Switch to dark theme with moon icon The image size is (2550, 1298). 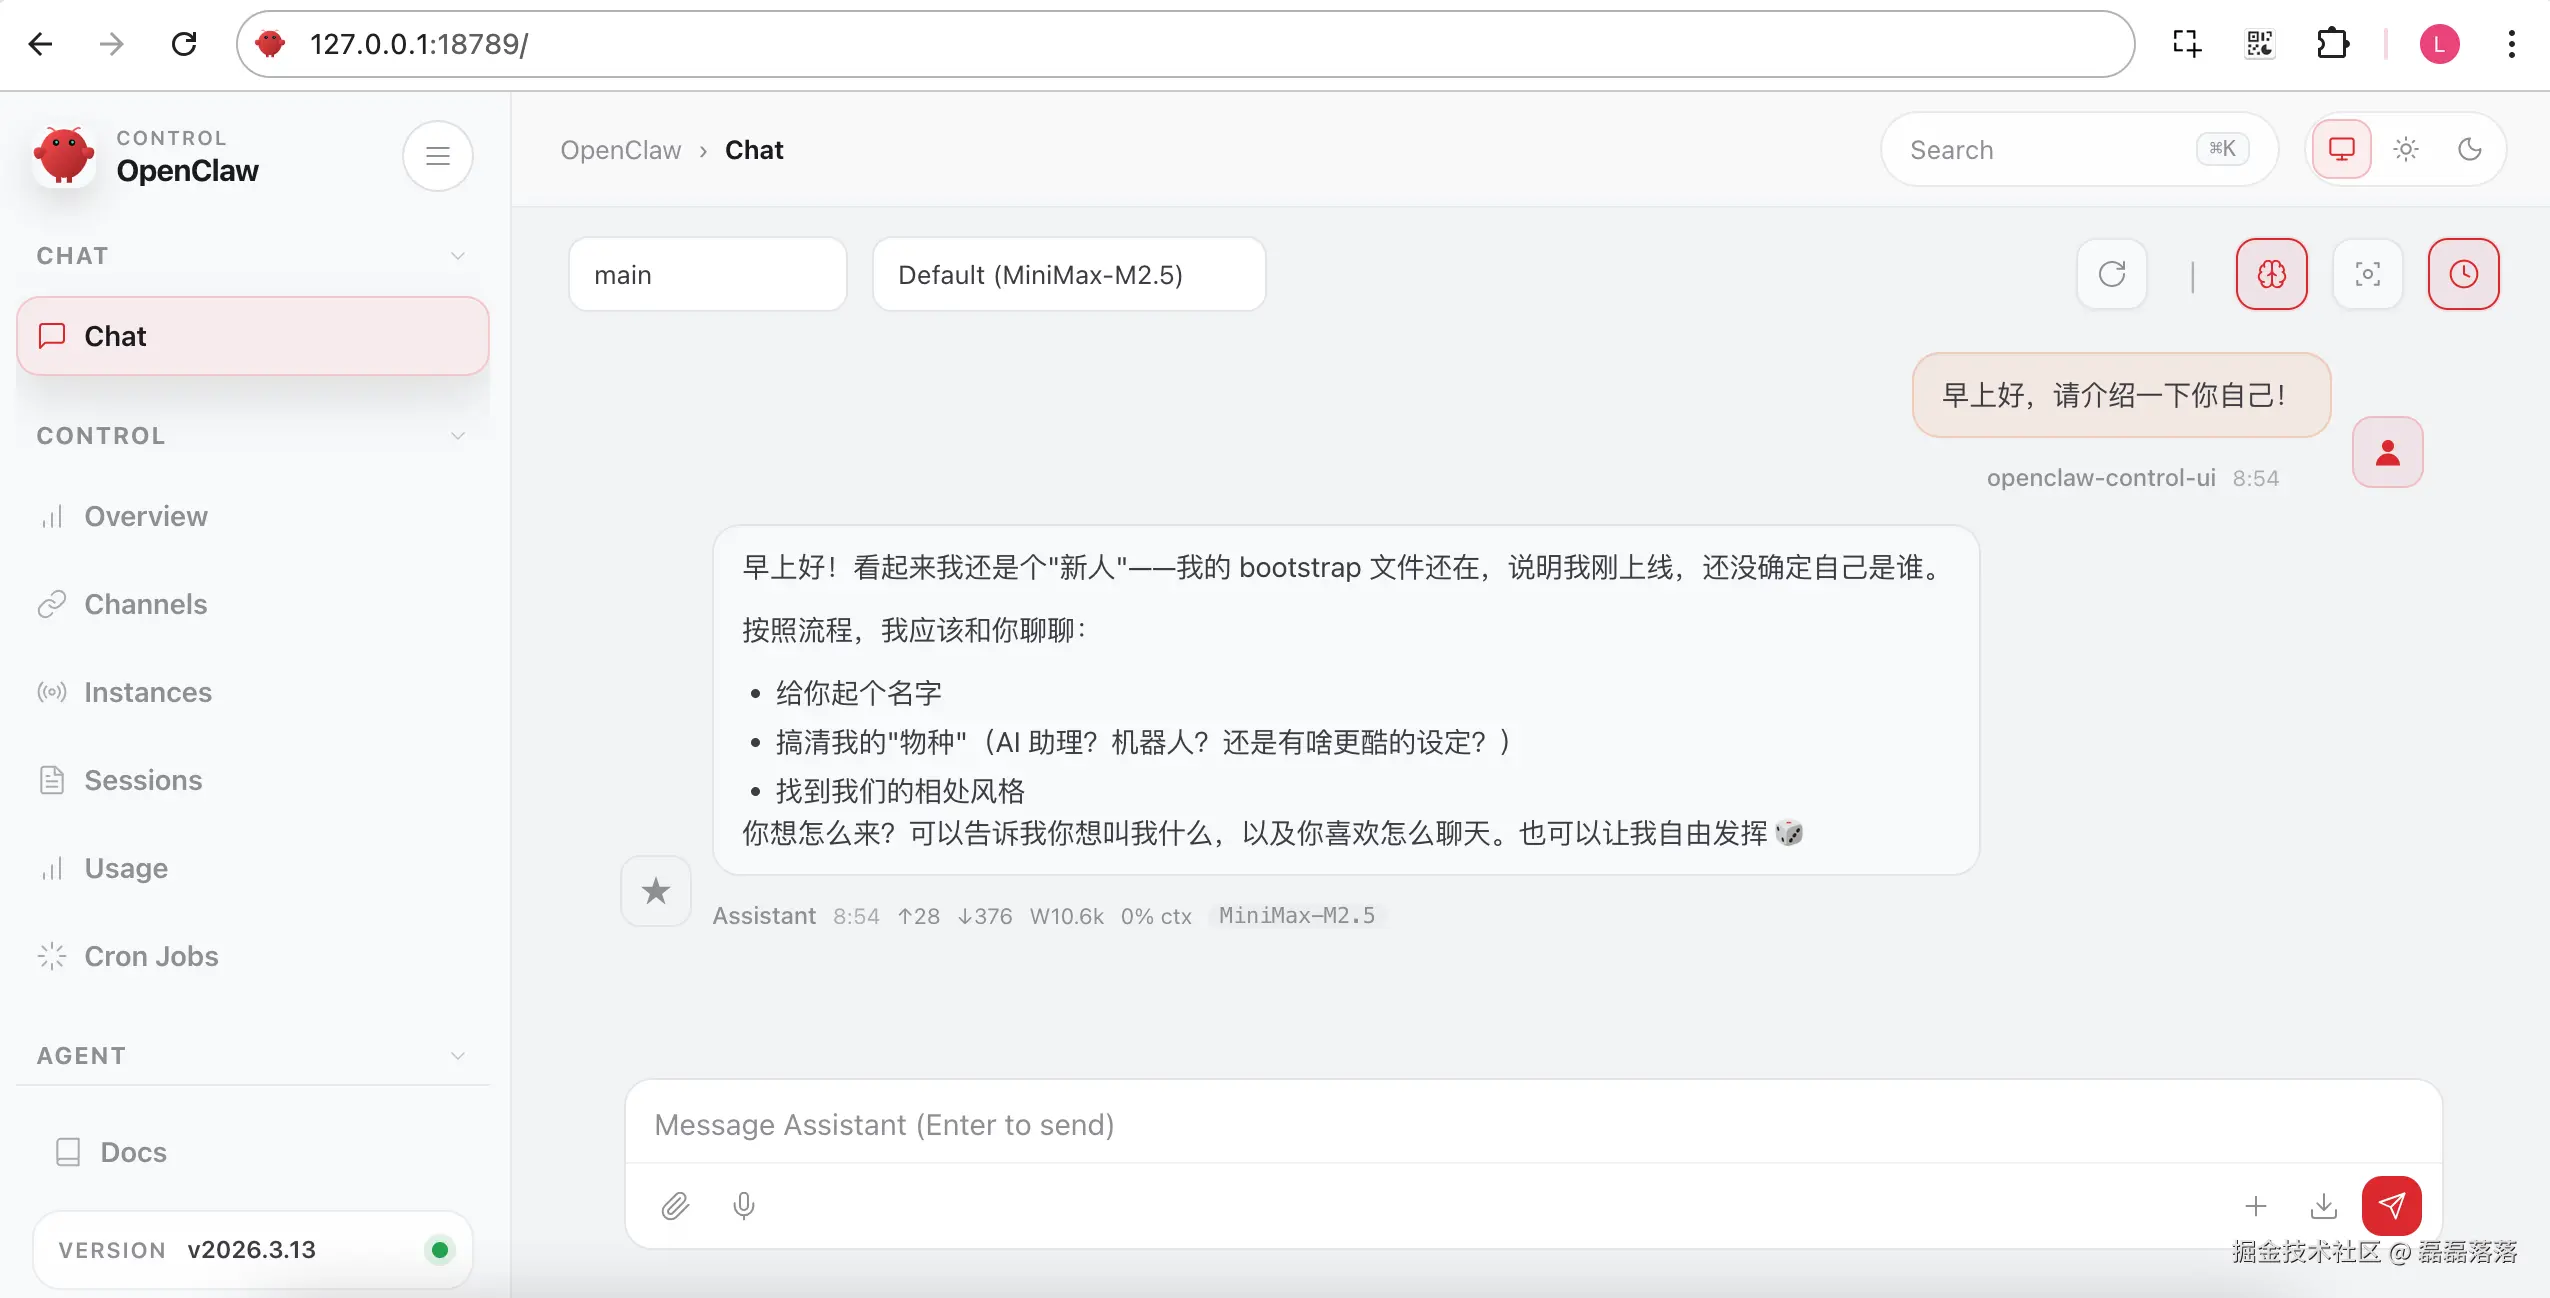coord(2470,149)
